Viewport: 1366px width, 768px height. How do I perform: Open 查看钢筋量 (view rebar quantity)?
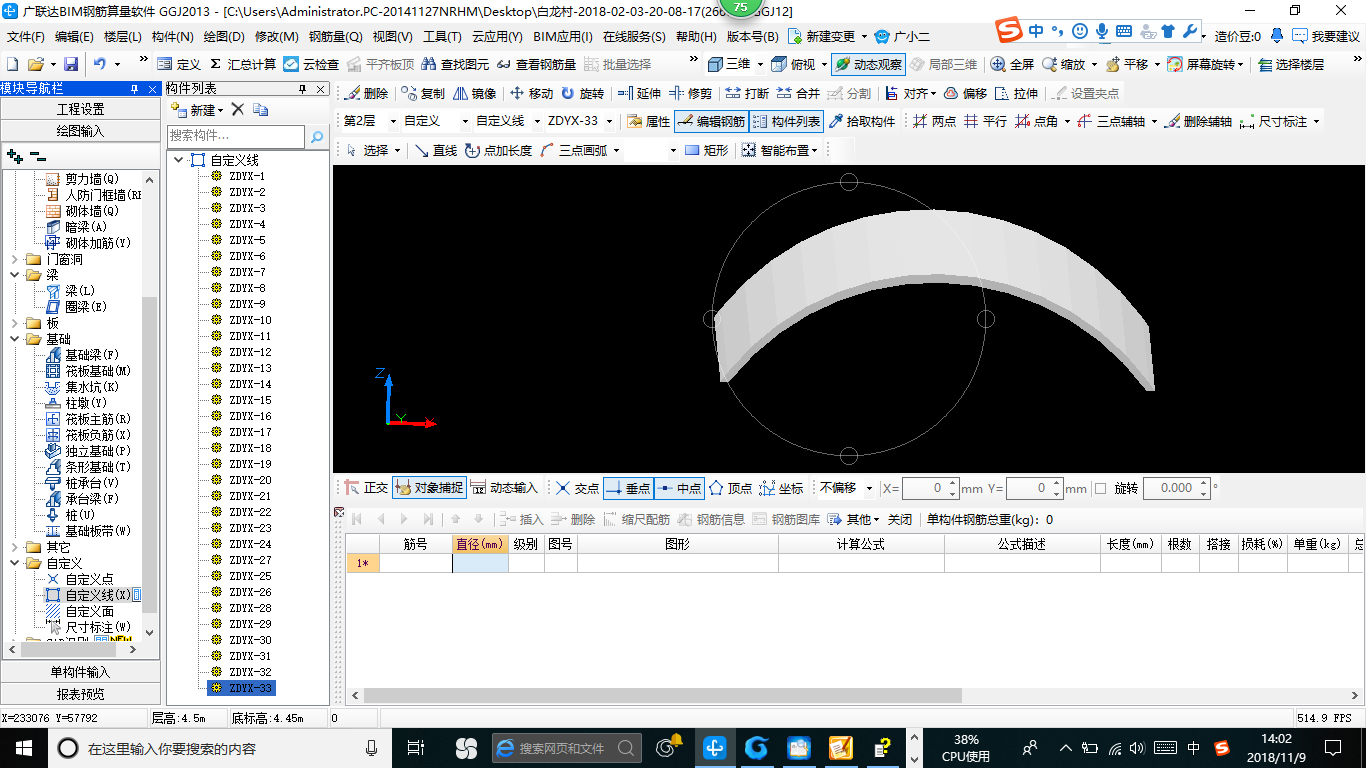point(537,64)
